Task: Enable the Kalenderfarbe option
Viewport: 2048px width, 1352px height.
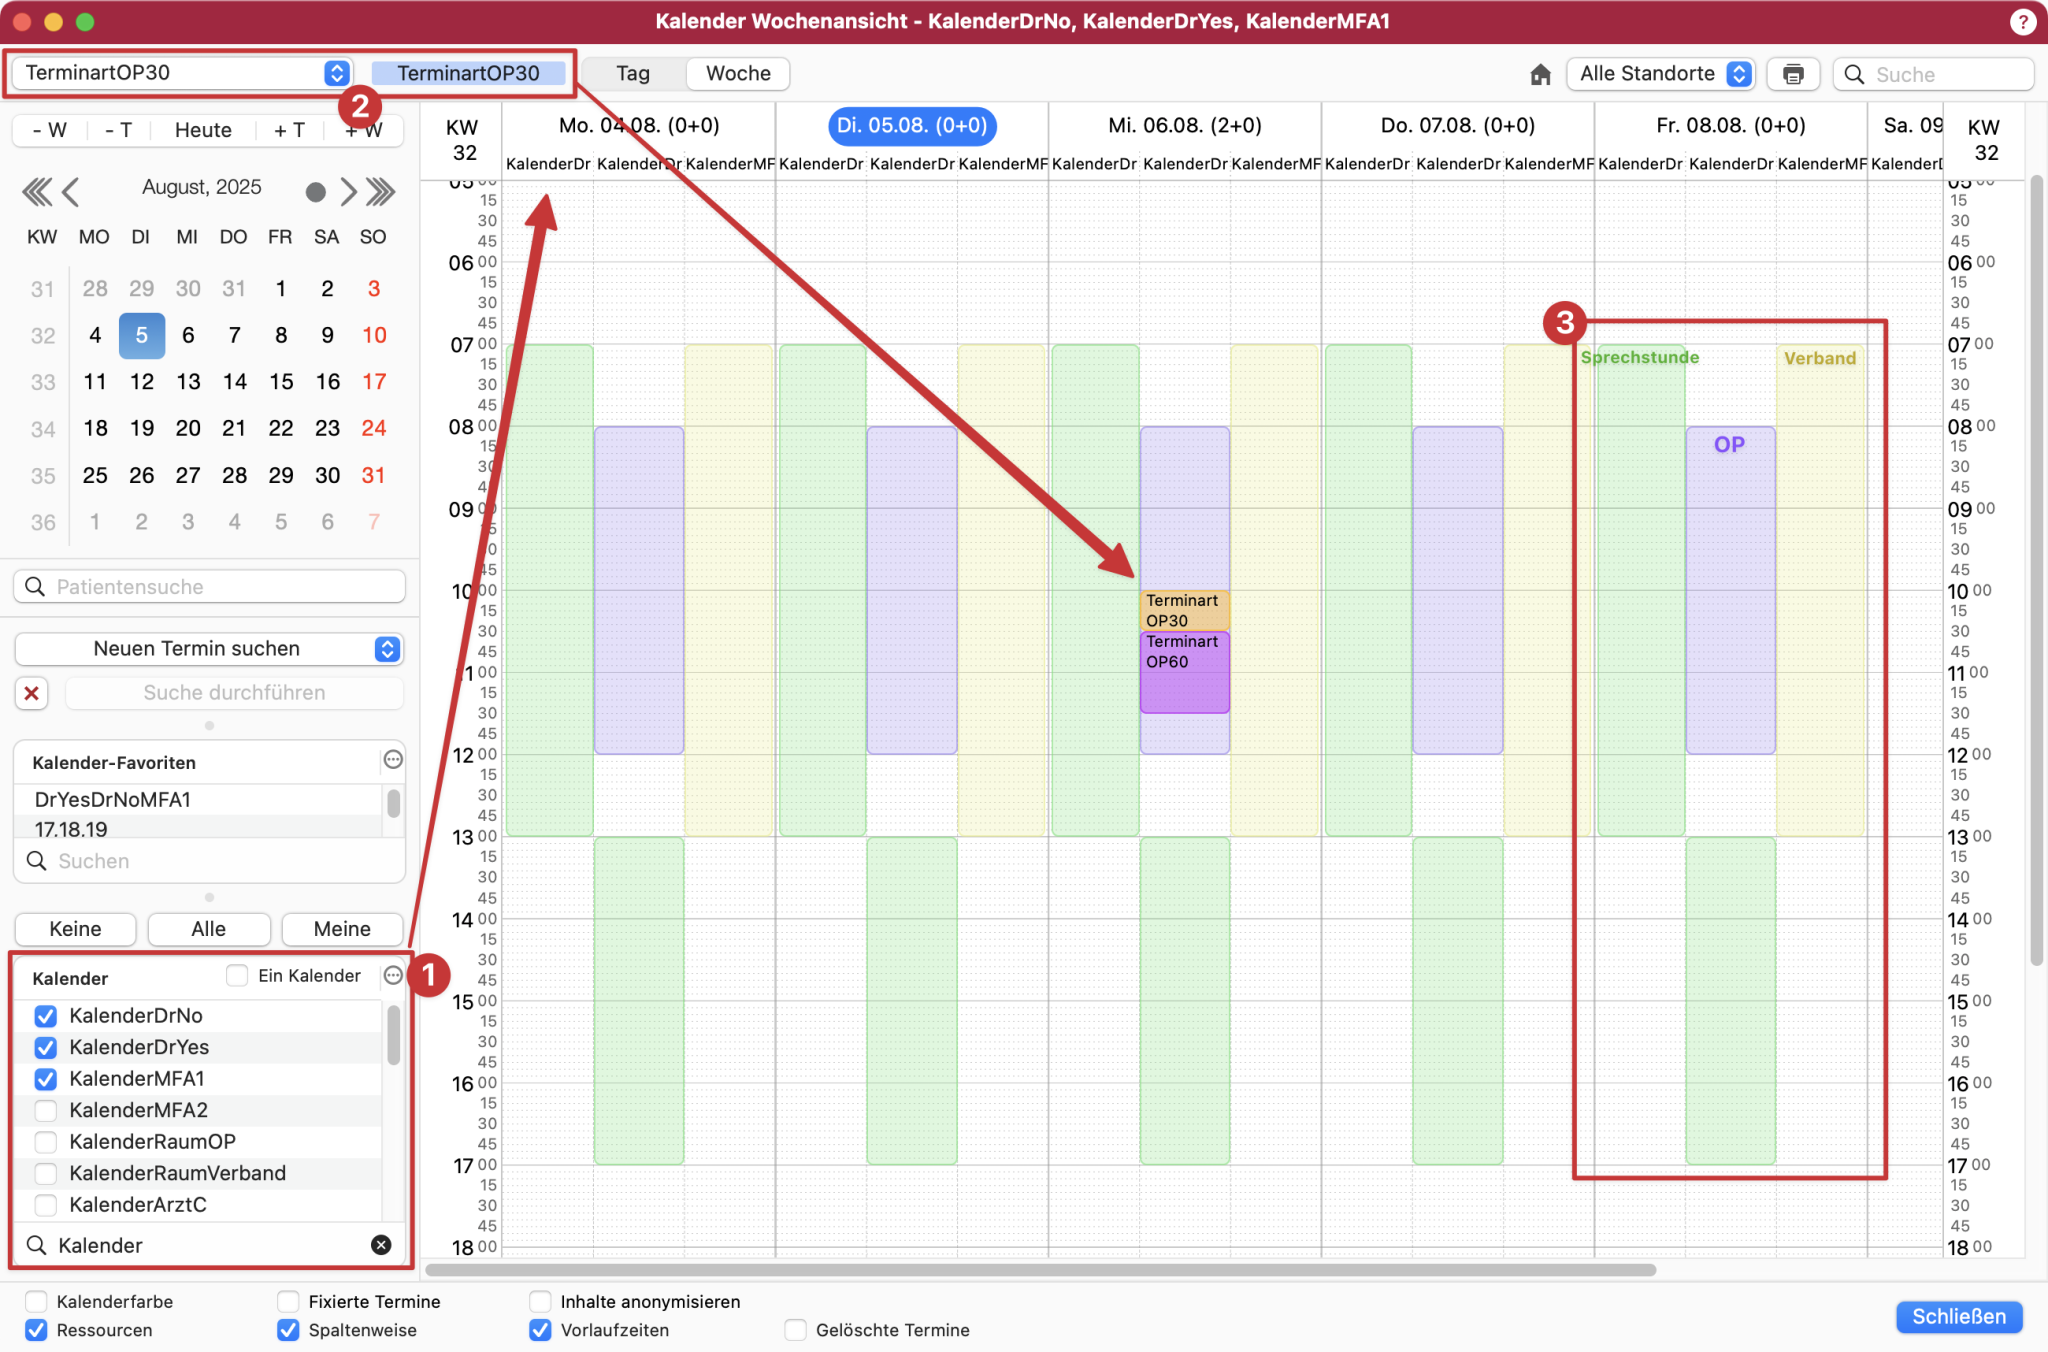Action: pyautogui.click(x=36, y=1301)
